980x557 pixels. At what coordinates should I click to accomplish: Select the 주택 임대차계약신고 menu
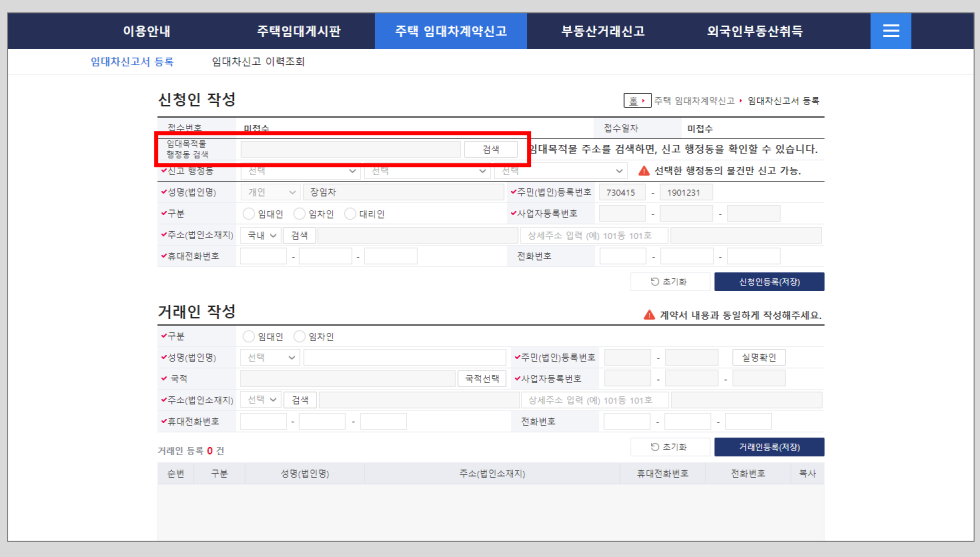(x=451, y=31)
